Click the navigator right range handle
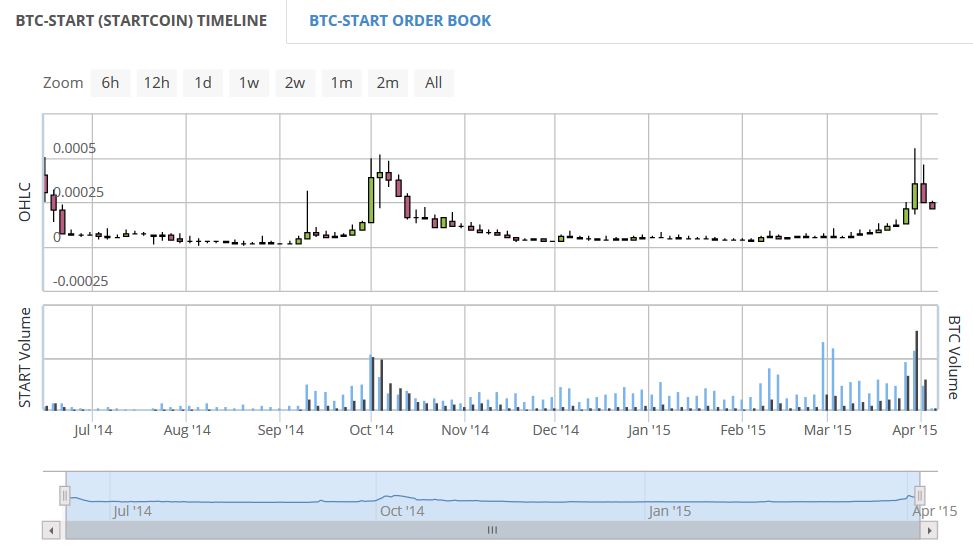 [x=920, y=496]
